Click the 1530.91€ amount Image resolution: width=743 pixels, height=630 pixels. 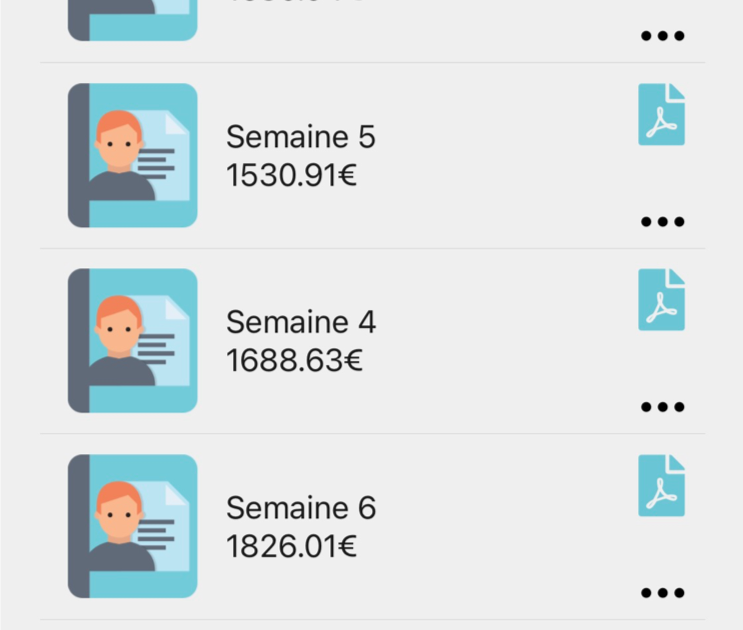(x=291, y=175)
